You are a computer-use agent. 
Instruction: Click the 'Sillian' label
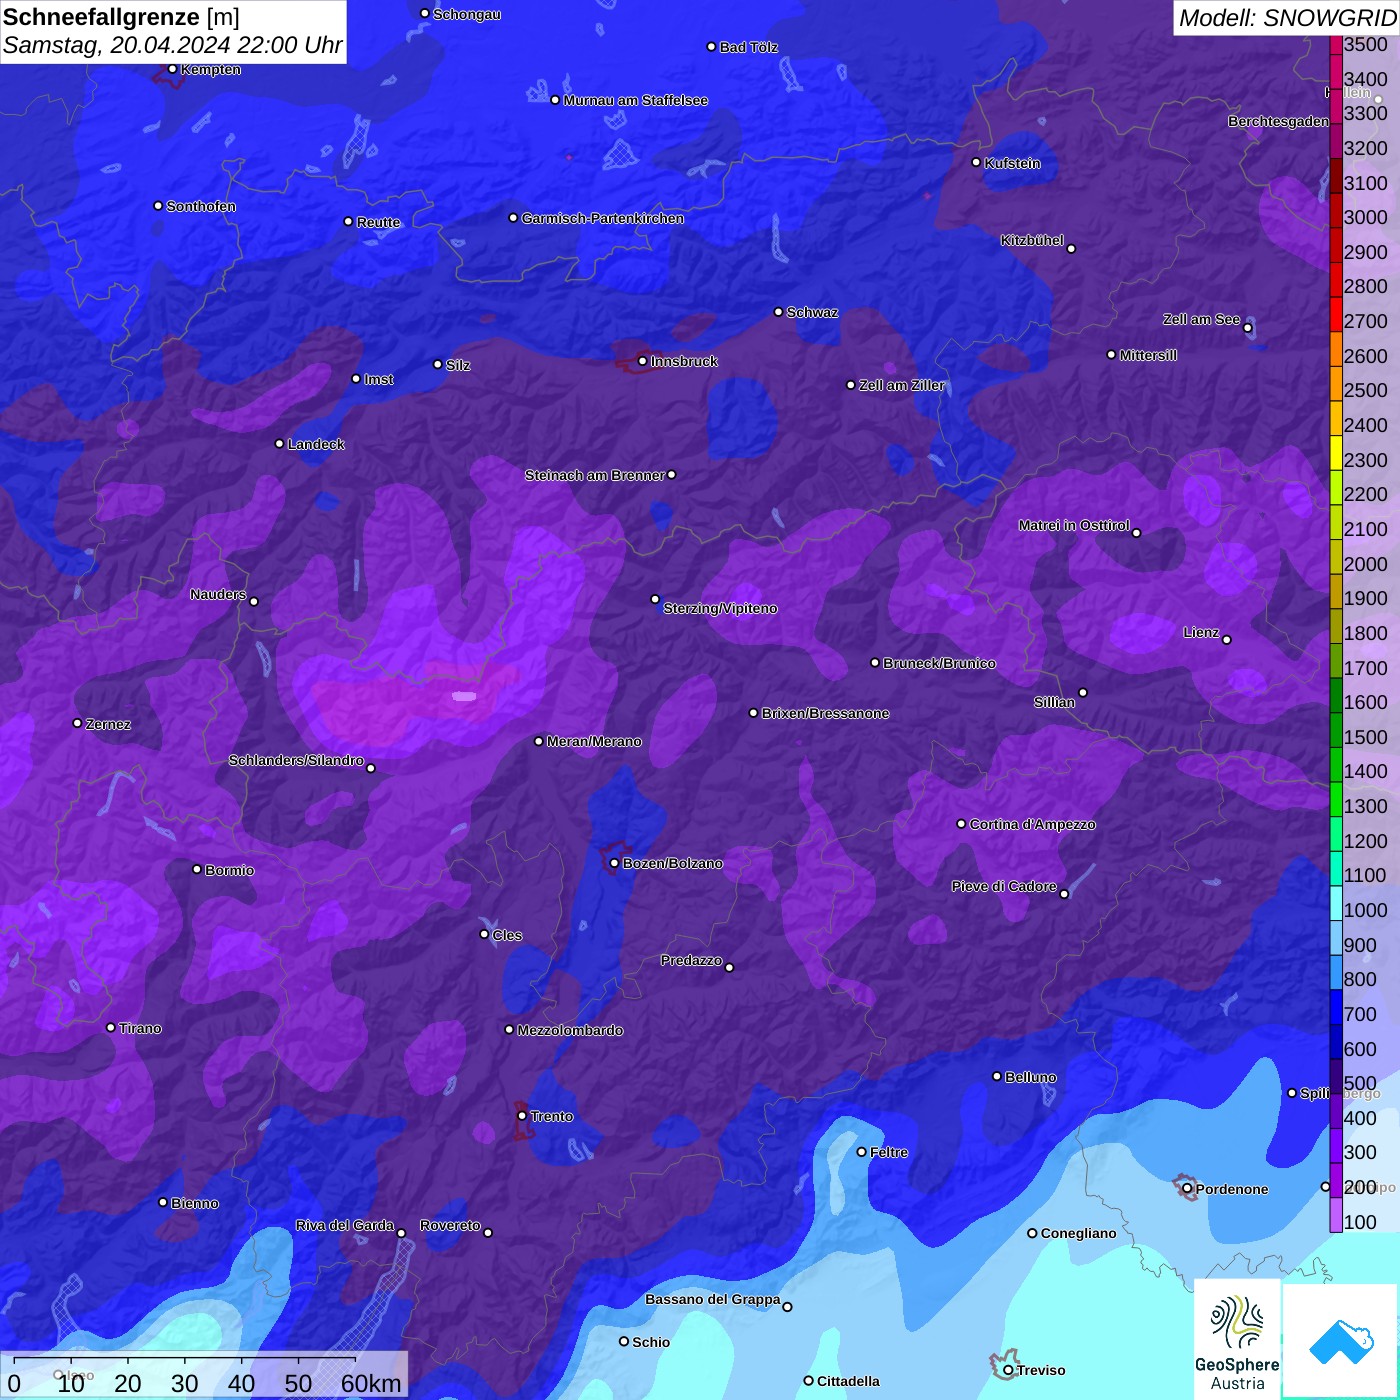[x=1055, y=702]
